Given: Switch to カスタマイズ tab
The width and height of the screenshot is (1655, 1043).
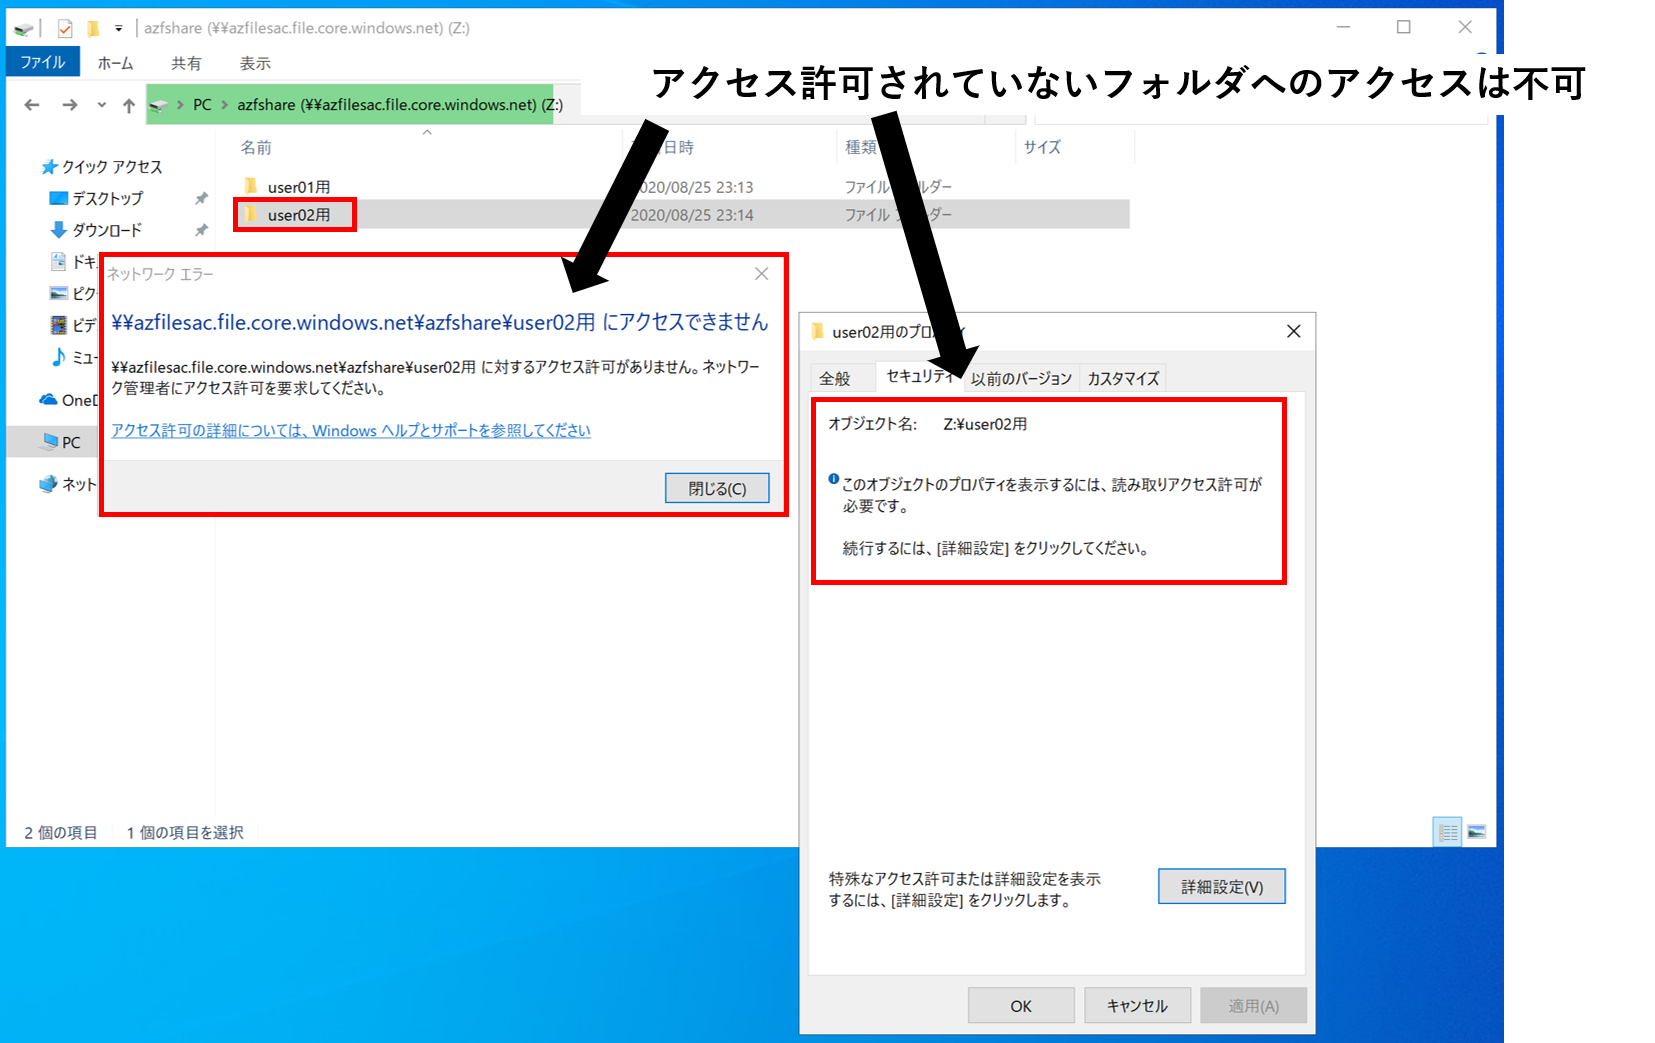Looking at the screenshot, I should pyautogui.click(x=1123, y=378).
